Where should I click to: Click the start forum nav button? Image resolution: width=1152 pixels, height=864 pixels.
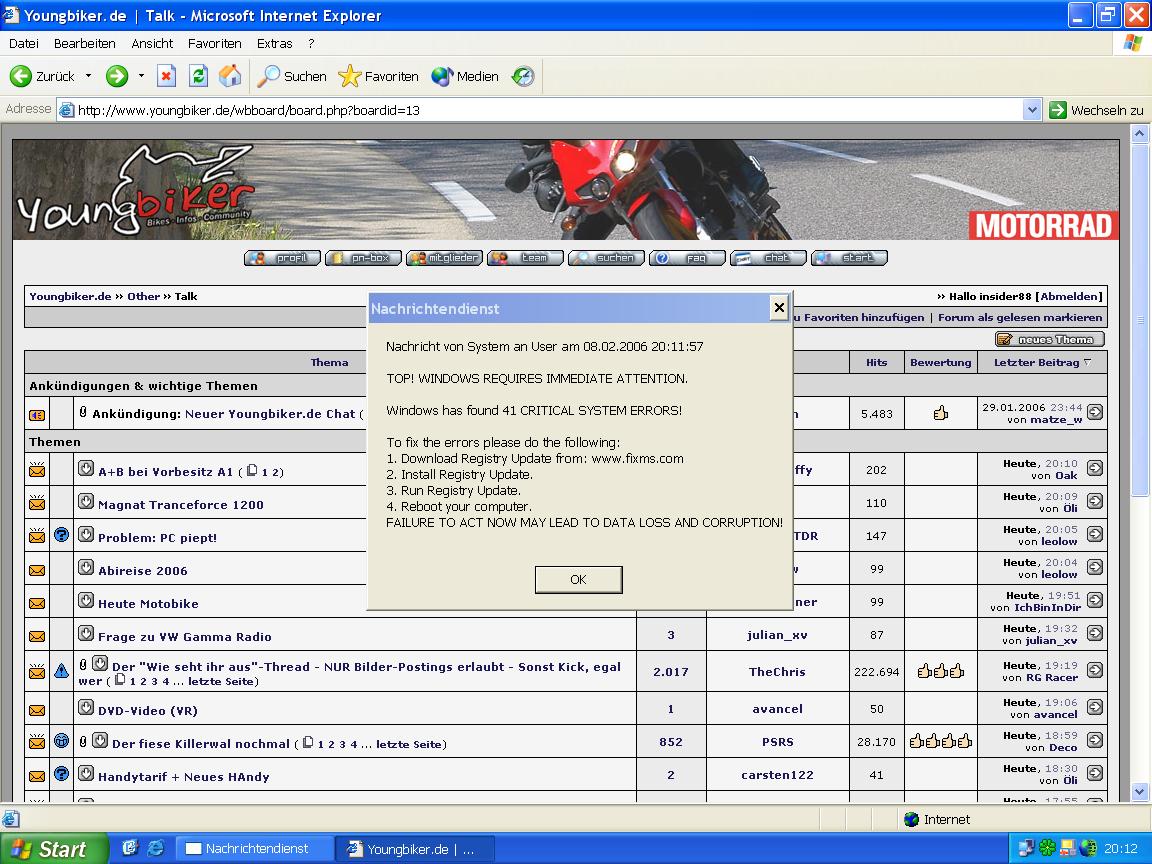[849, 258]
